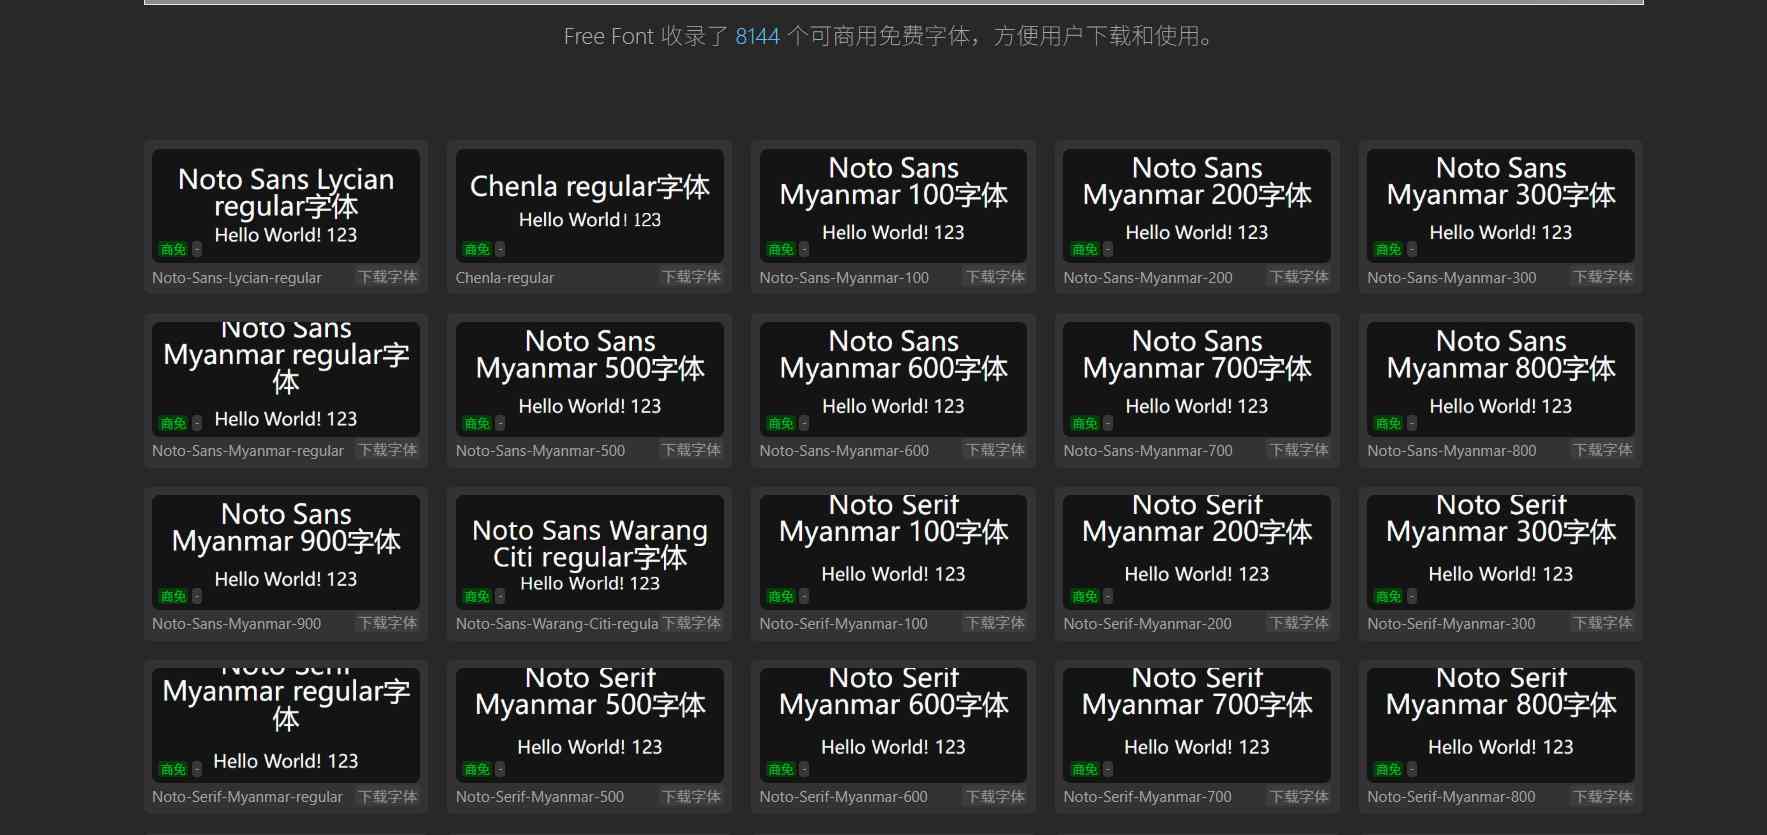Select the Noto Sans Myanmar 800 preview thumbnail
This screenshot has width=1767, height=835.
[x=1500, y=373]
